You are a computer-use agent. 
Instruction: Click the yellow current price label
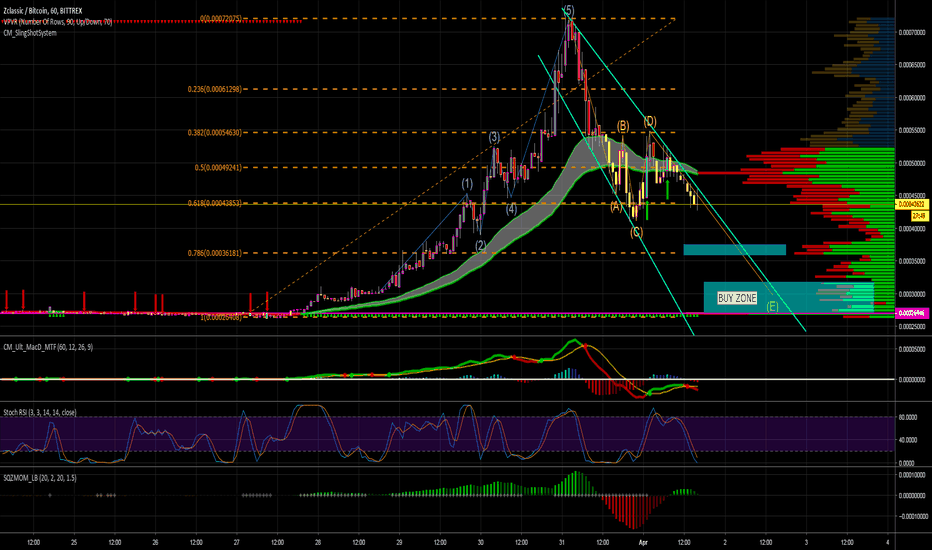(912, 205)
